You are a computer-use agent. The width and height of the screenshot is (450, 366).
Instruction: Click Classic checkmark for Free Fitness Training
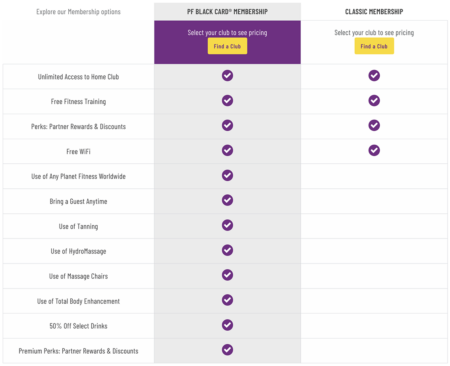click(374, 100)
